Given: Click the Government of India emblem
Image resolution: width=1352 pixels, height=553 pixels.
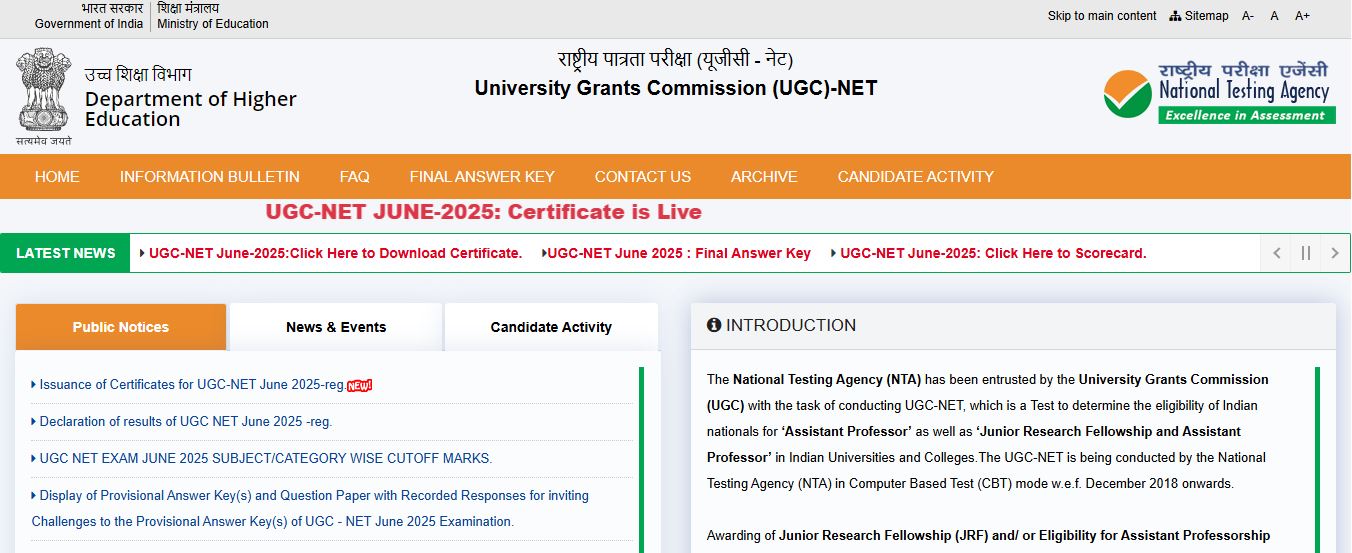Looking at the screenshot, I should pos(43,97).
